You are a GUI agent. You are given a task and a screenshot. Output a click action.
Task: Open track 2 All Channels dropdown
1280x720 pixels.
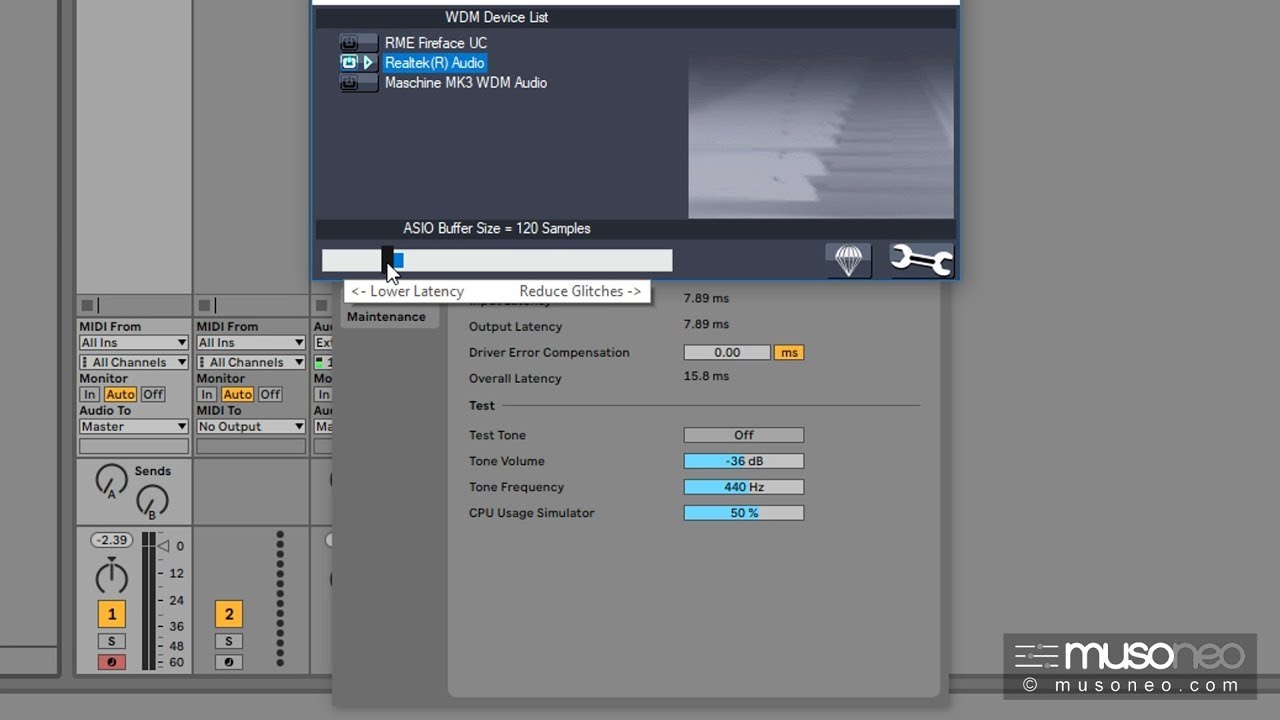[x=251, y=362]
